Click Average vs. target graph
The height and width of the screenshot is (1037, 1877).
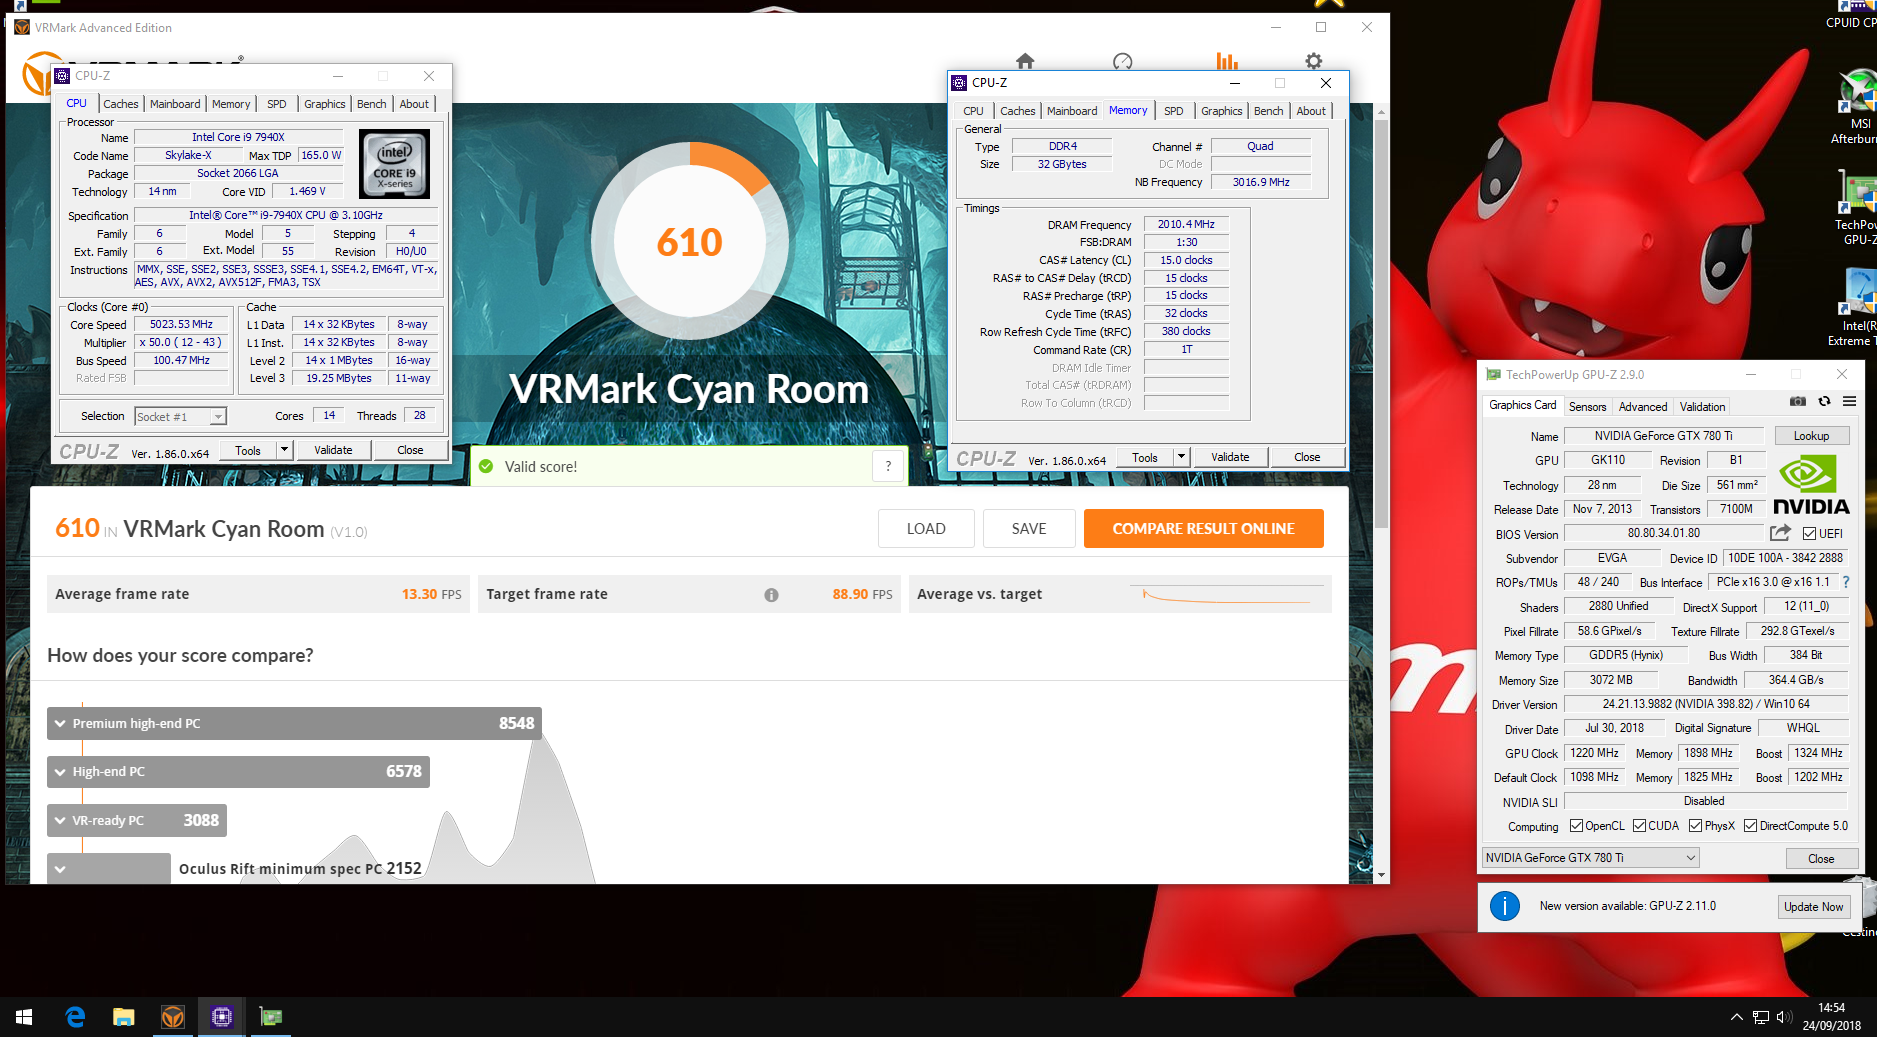coord(1226,594)
